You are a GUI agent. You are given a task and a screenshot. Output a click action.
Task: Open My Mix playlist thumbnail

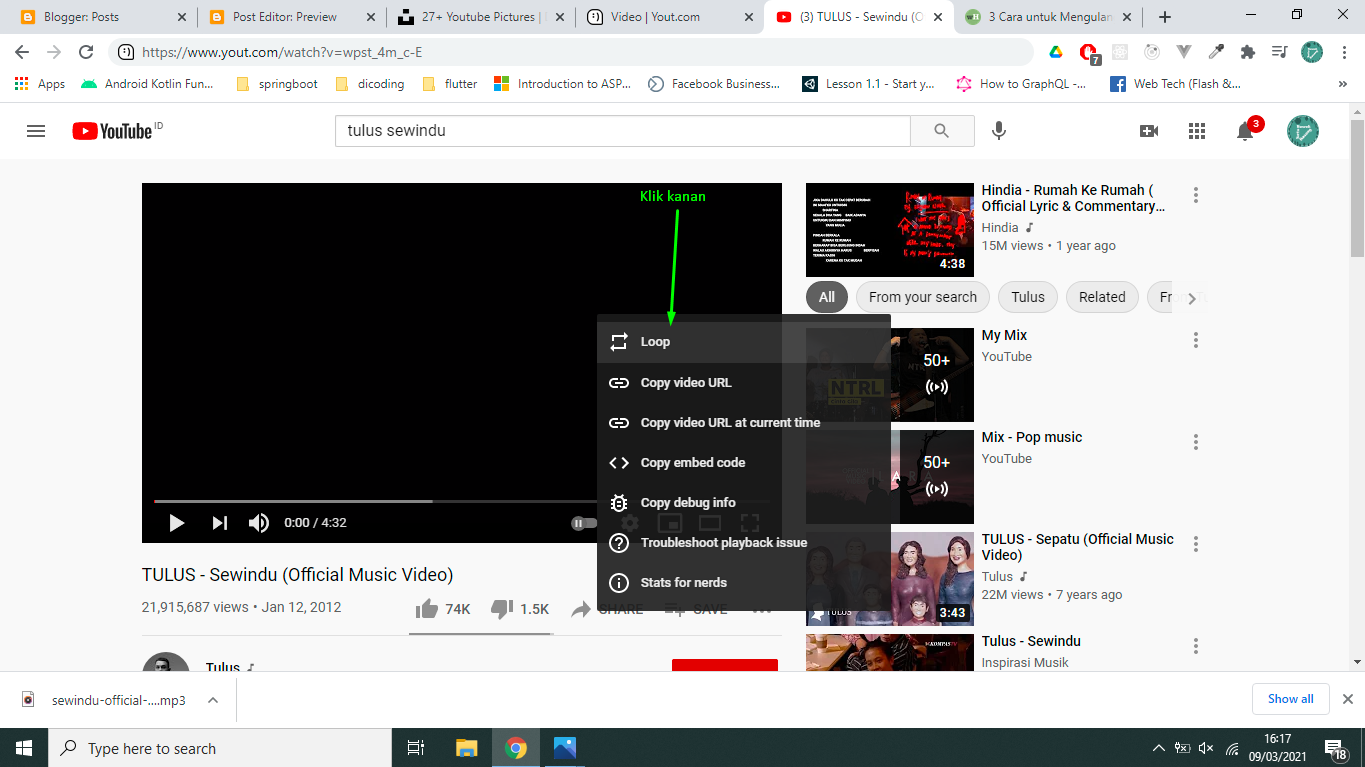click(890, 375)
